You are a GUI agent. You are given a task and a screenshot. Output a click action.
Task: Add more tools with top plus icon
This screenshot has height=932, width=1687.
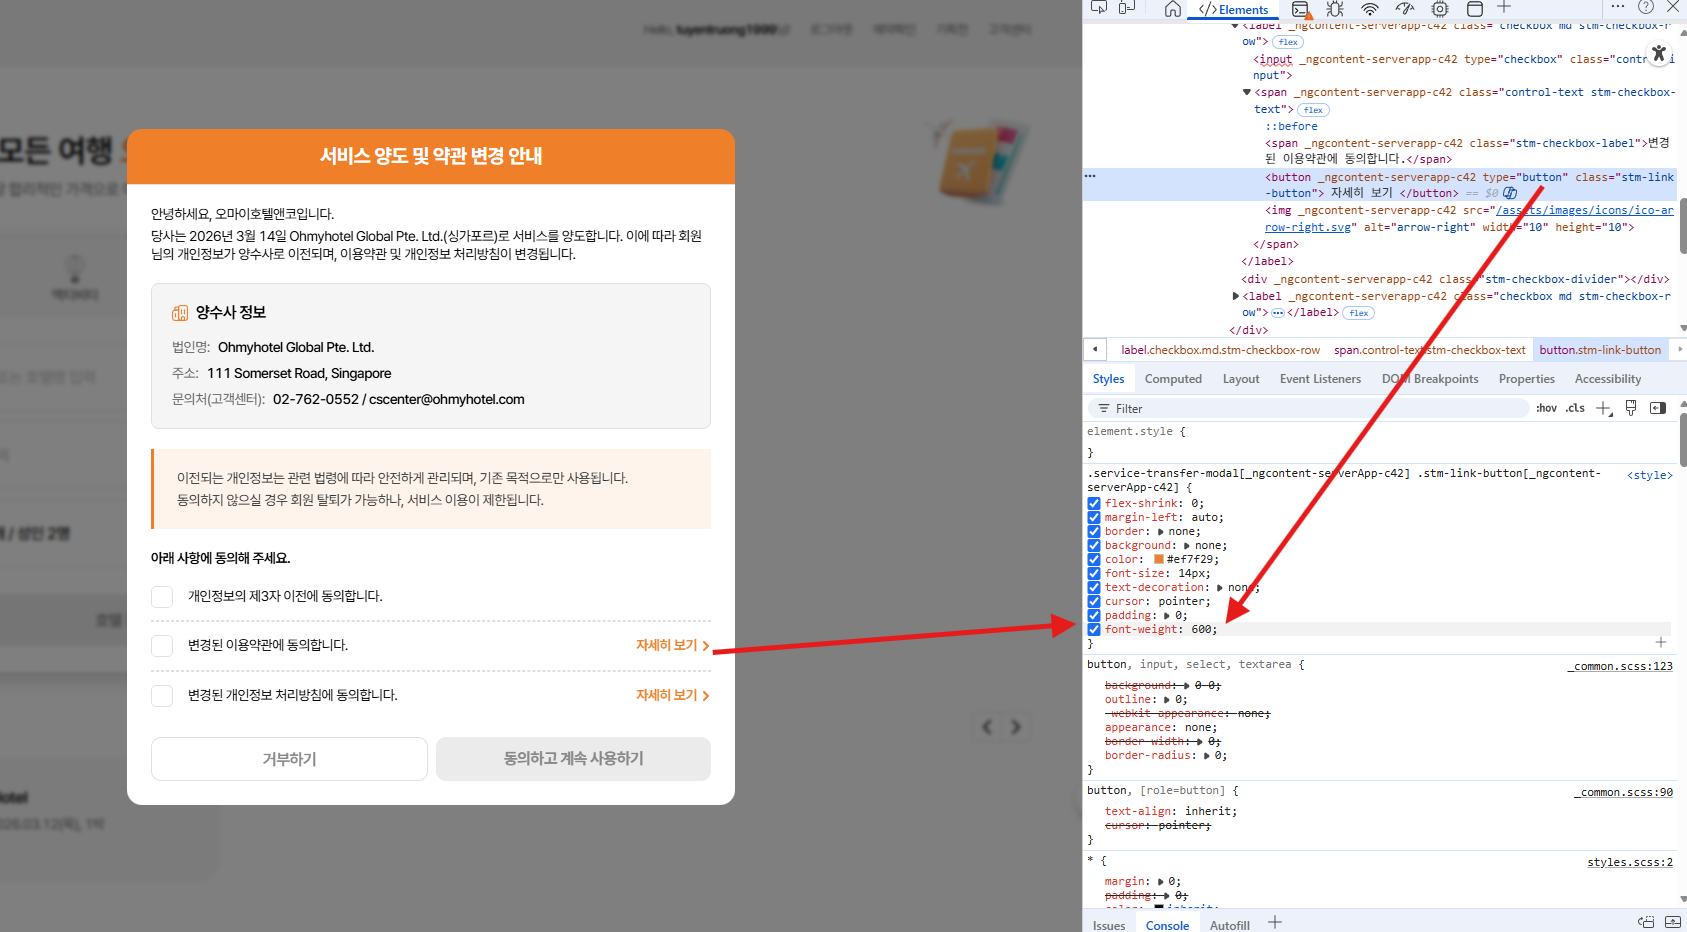1504,7
